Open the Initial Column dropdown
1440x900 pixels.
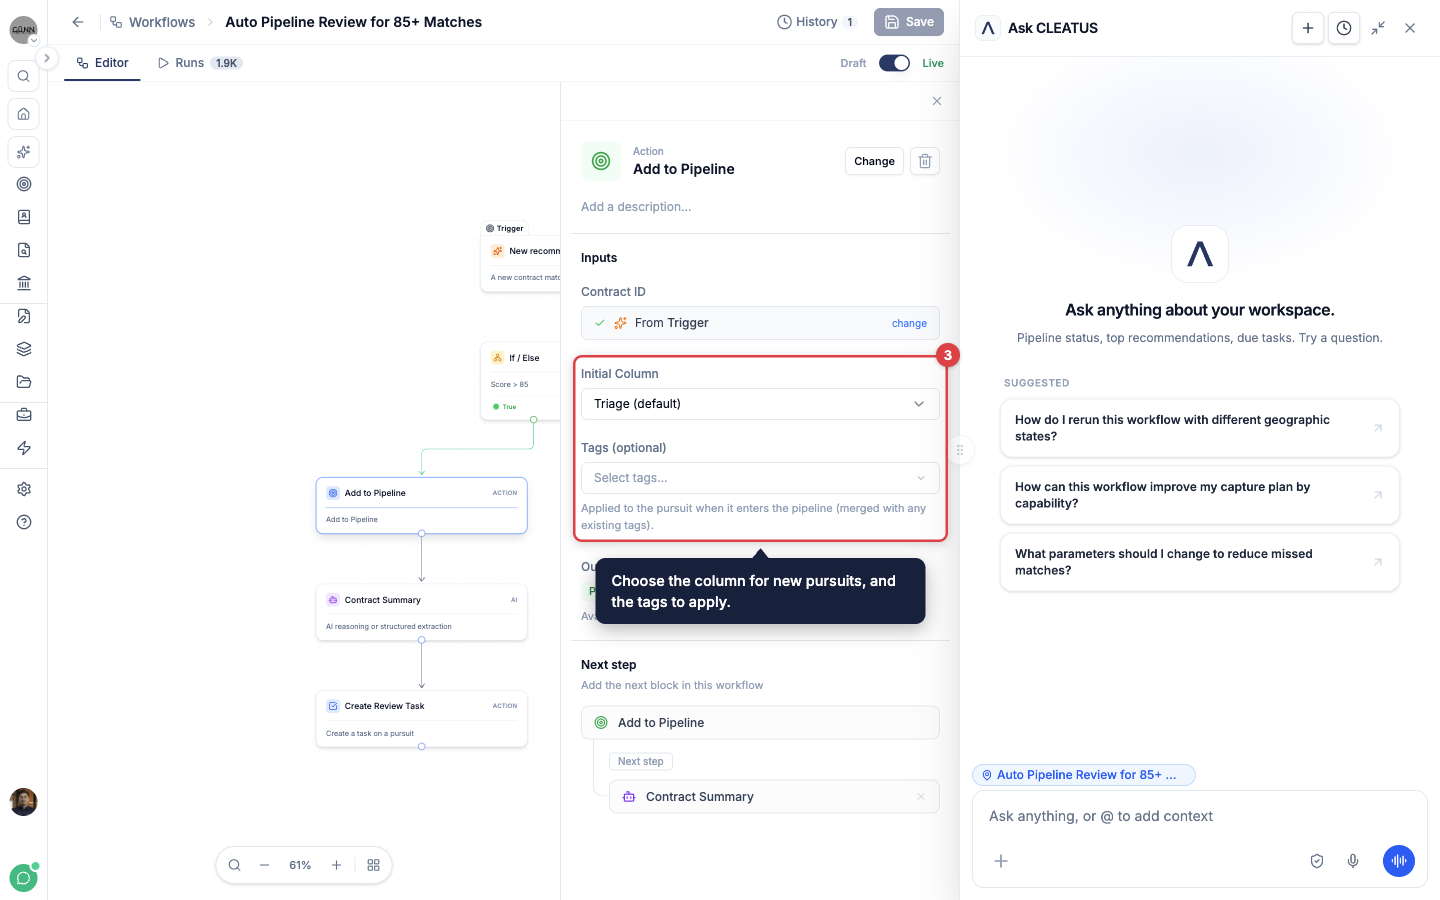coord(760,404)
